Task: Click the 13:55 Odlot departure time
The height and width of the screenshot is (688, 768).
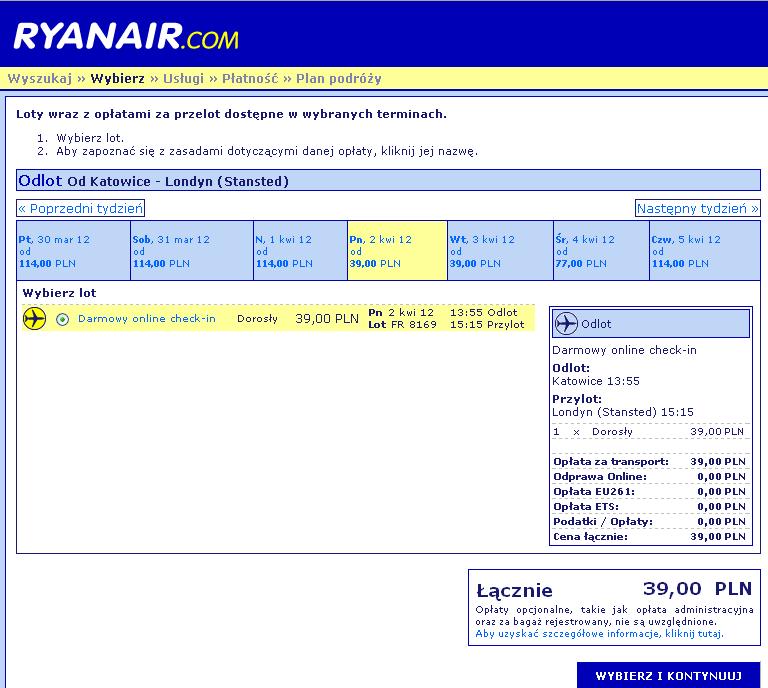Action: pyautogui.click(x=483, y=312)
